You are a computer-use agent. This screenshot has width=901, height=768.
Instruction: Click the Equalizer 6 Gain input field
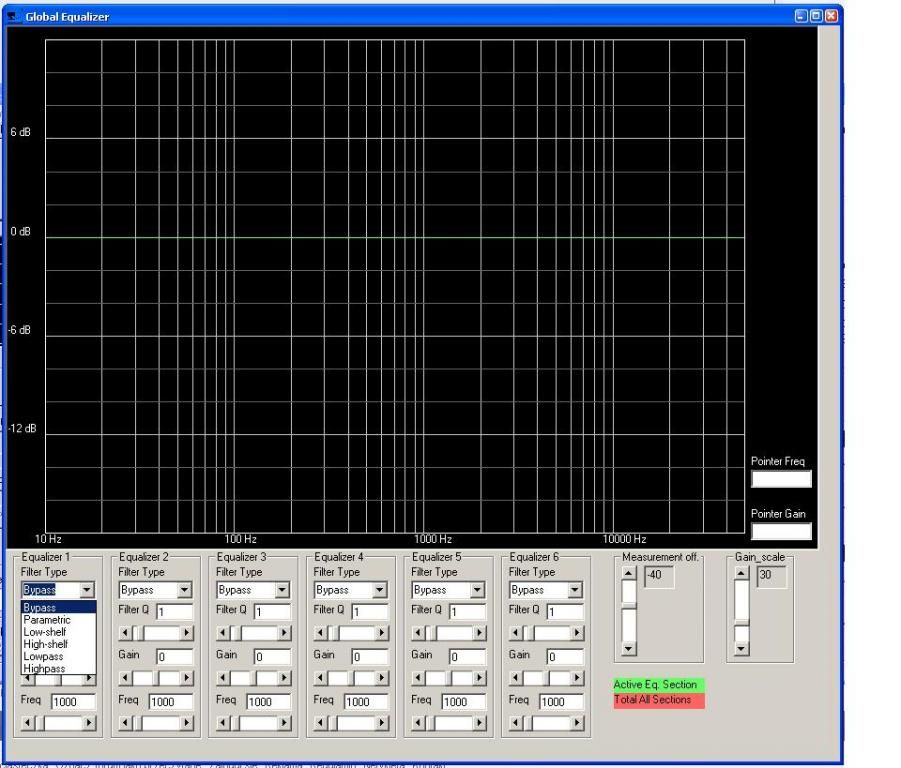coord(565,657)
